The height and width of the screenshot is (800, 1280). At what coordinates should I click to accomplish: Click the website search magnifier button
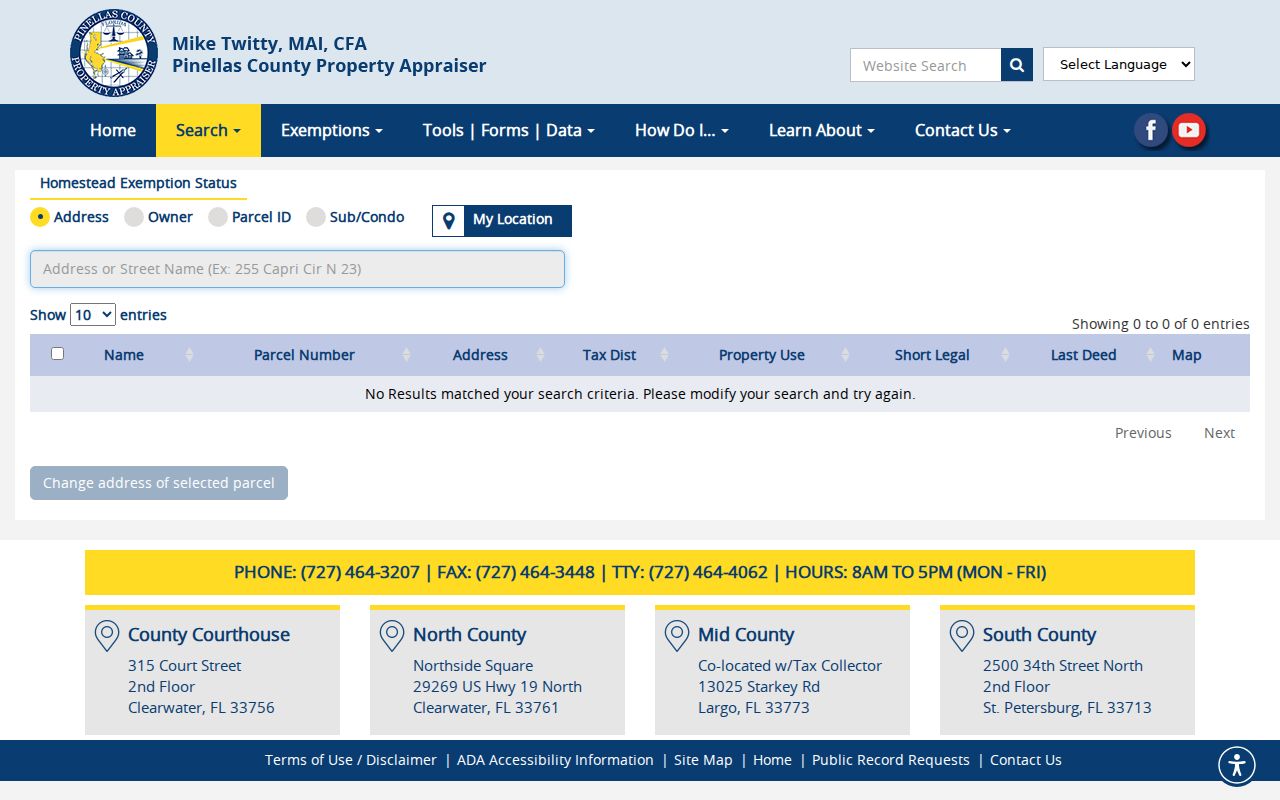1017,65
